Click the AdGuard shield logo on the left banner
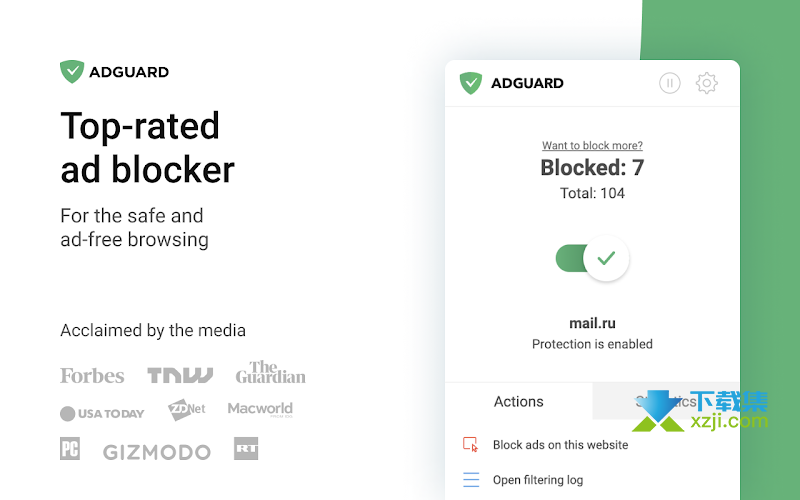The height and width of the screenshot is (500, 800). point(71,72)
